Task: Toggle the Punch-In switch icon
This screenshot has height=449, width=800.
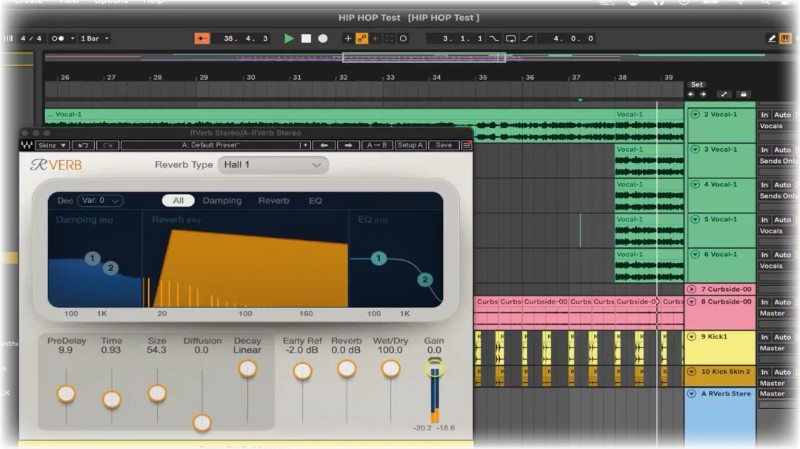Action: (x=494, y=38)
